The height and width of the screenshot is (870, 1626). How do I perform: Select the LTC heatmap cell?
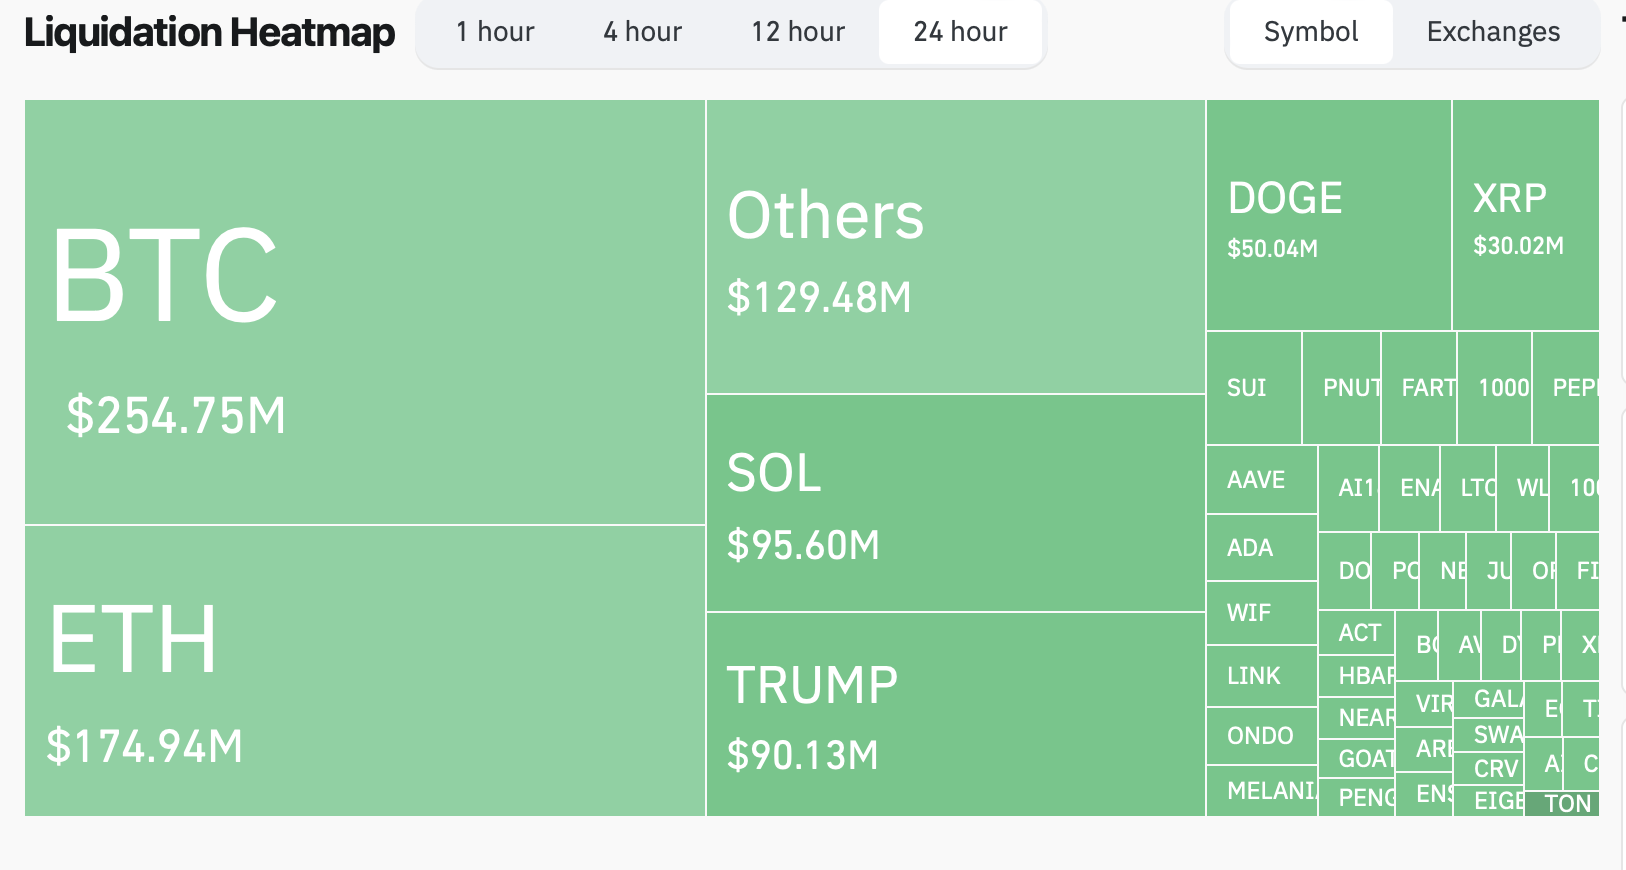tap(1469, 488)
